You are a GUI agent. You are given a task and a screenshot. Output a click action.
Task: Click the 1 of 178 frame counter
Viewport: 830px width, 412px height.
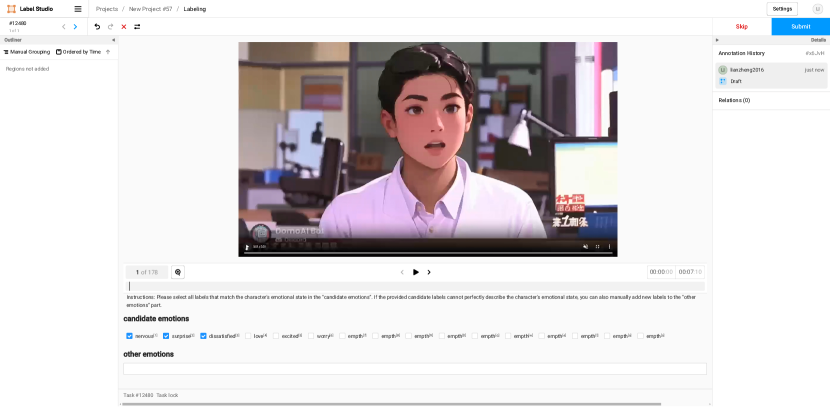point(147,272)
